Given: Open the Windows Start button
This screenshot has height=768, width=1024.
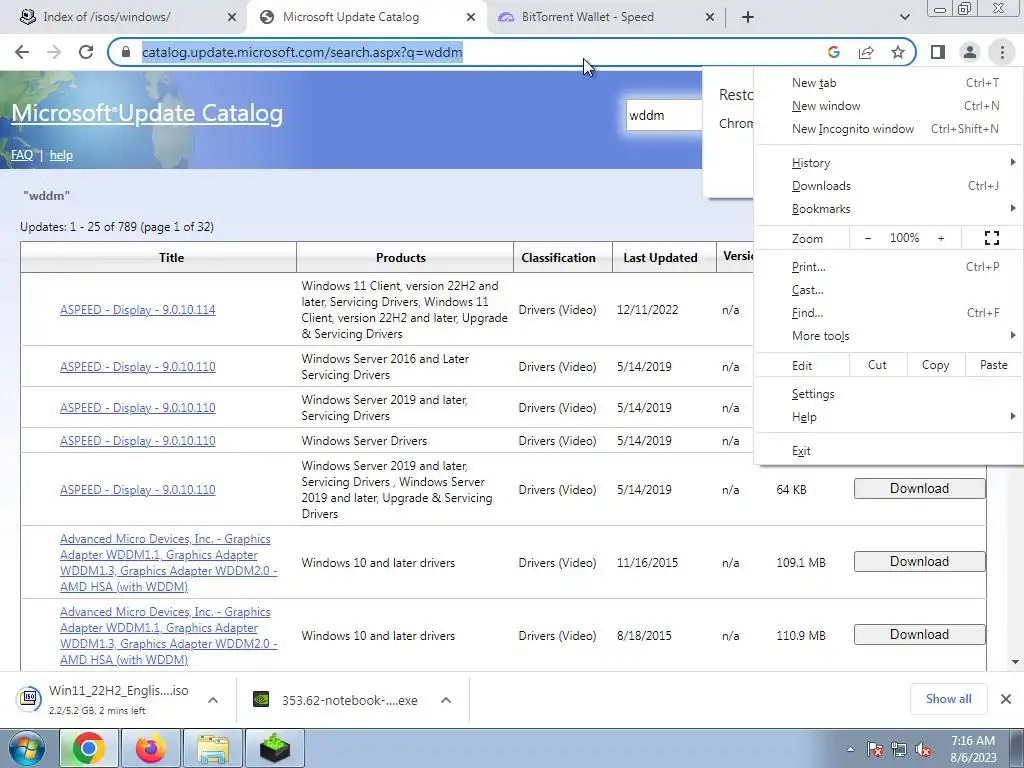Looking at the screenshot, I should tap(27, 749).
